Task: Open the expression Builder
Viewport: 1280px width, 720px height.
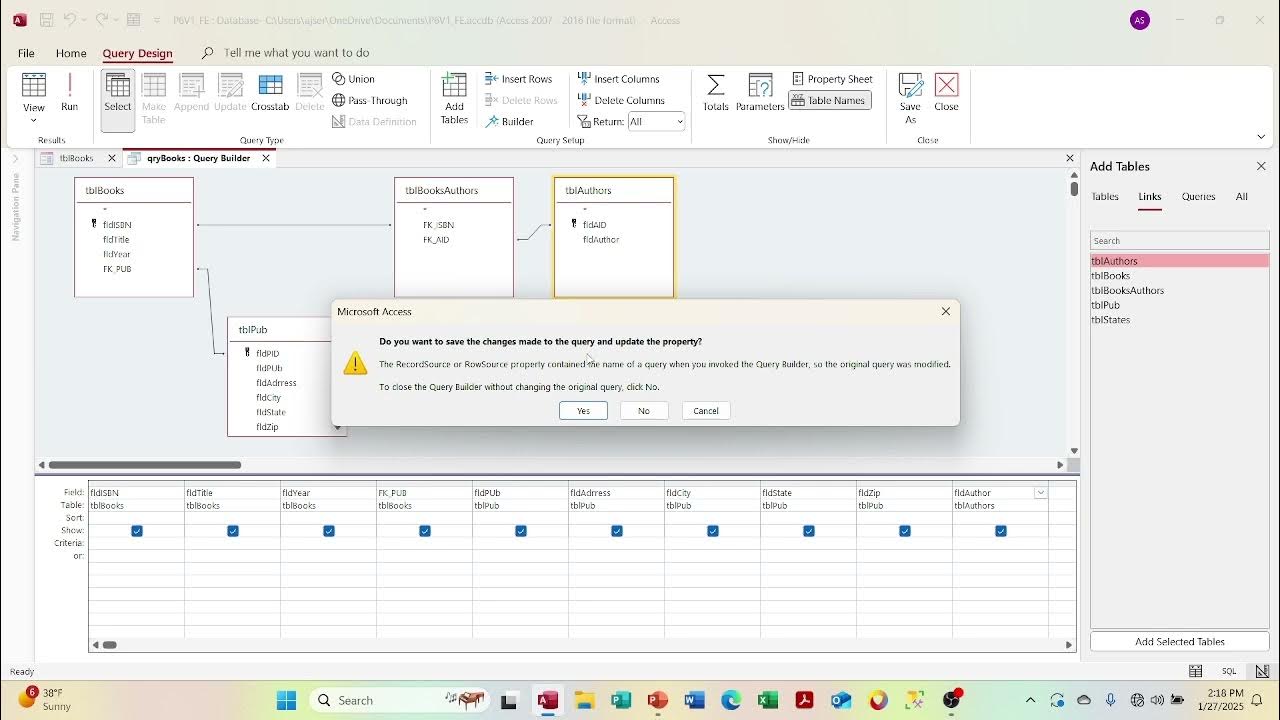Action: pyautogui.click(x=510, y=122)
